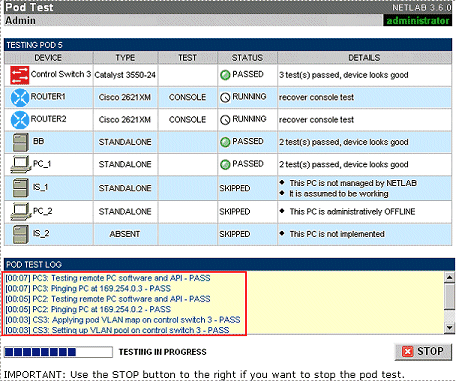The width and height of the screenshot is (456, 381).
Task: Click the ROUTER1 blue router icon
Action: 20,97
